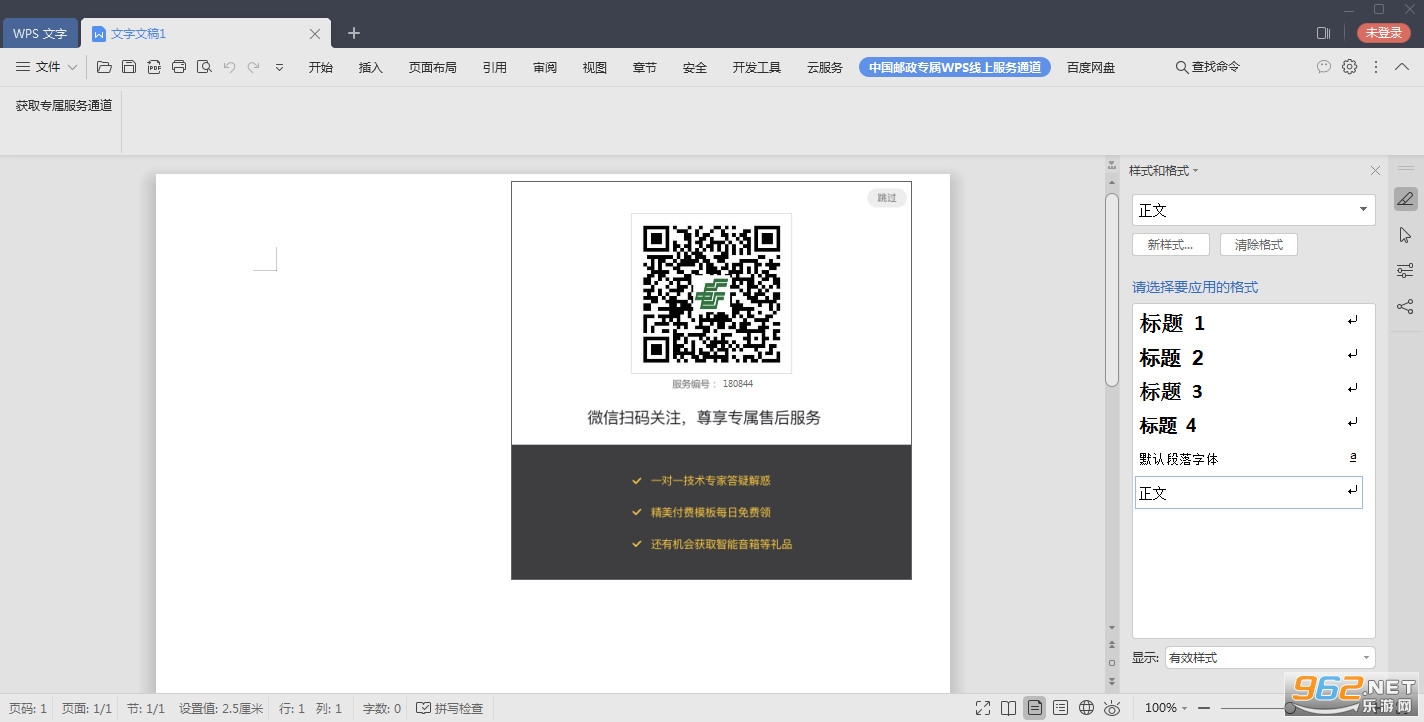Select the 视图 ribbon tab
This screenshot has height=722, width=1424.
point(595,67)
